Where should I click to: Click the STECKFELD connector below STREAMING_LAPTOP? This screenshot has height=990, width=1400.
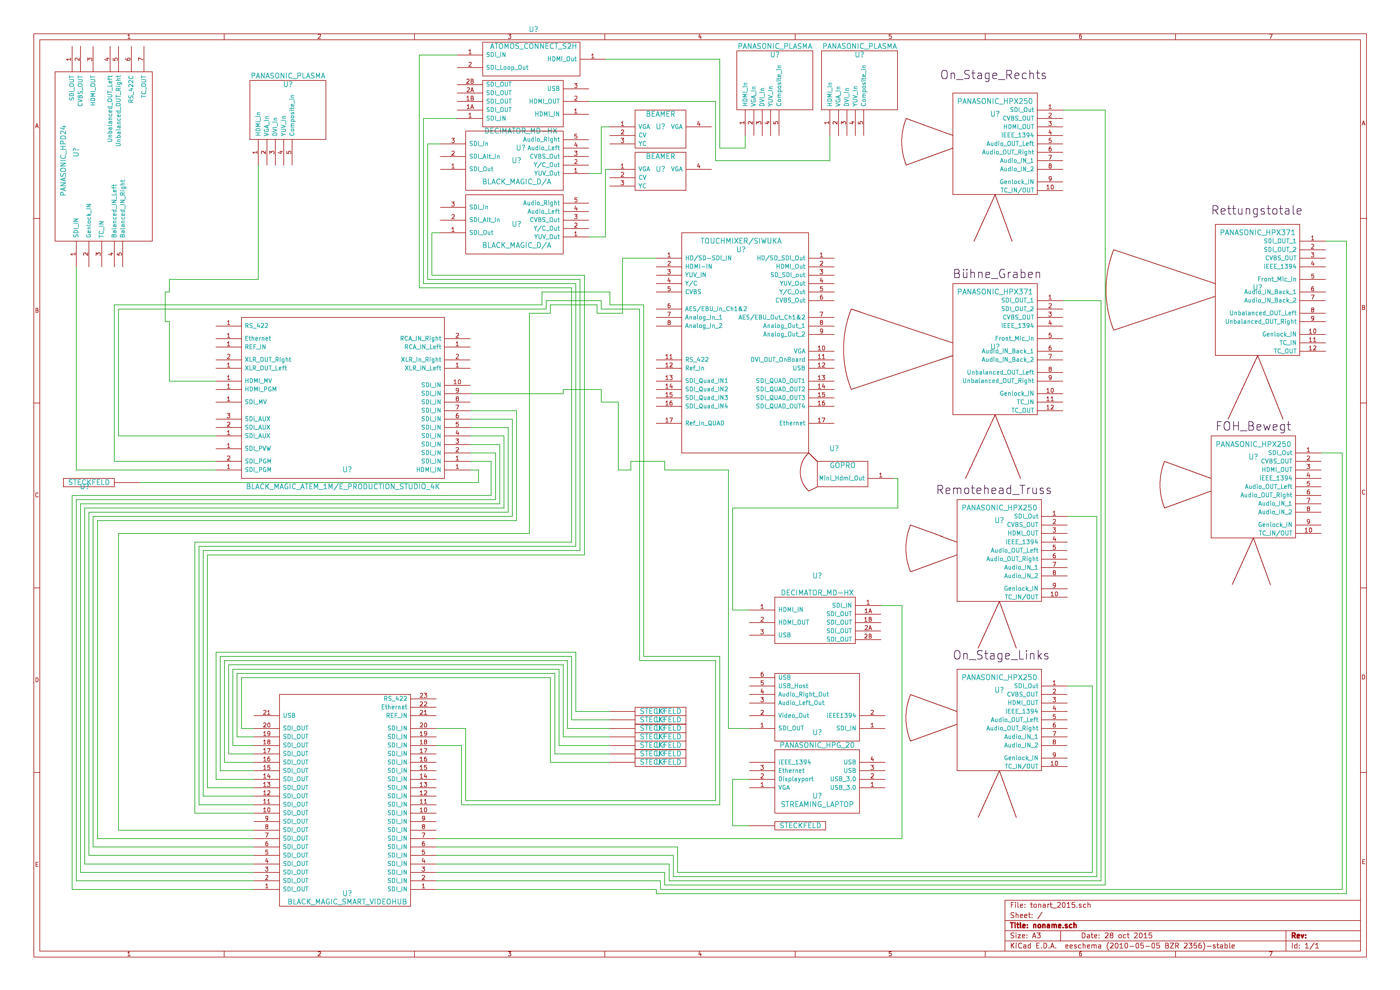click(801, 826)
